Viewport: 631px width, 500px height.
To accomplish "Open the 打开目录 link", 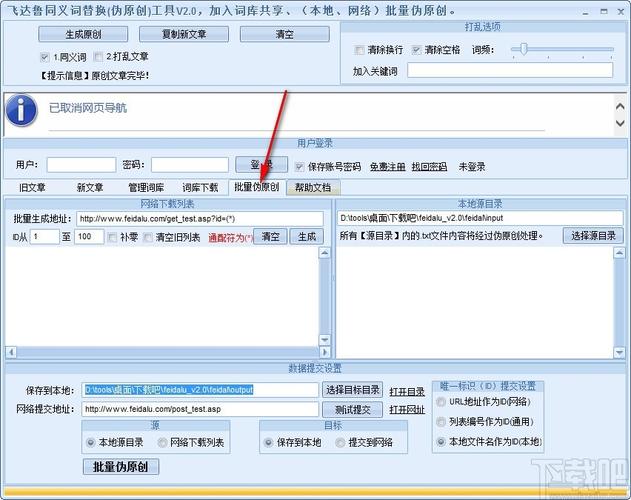I will [407, 391].
